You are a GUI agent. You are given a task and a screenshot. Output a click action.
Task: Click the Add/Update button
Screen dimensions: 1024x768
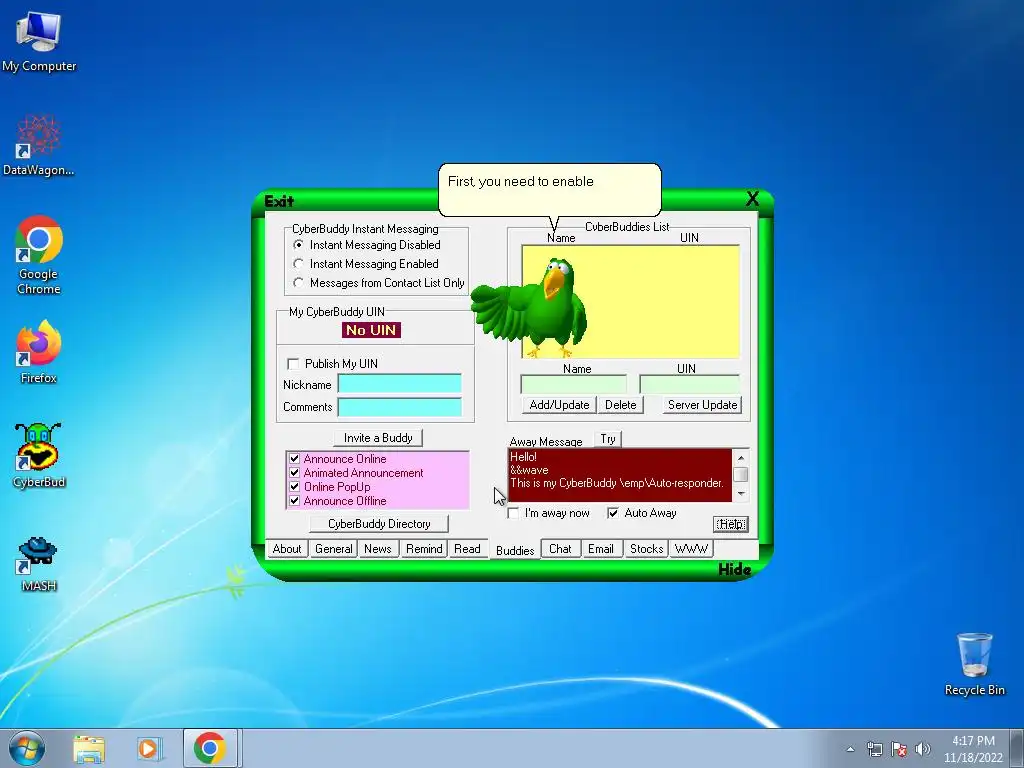[x=559, y=405]
